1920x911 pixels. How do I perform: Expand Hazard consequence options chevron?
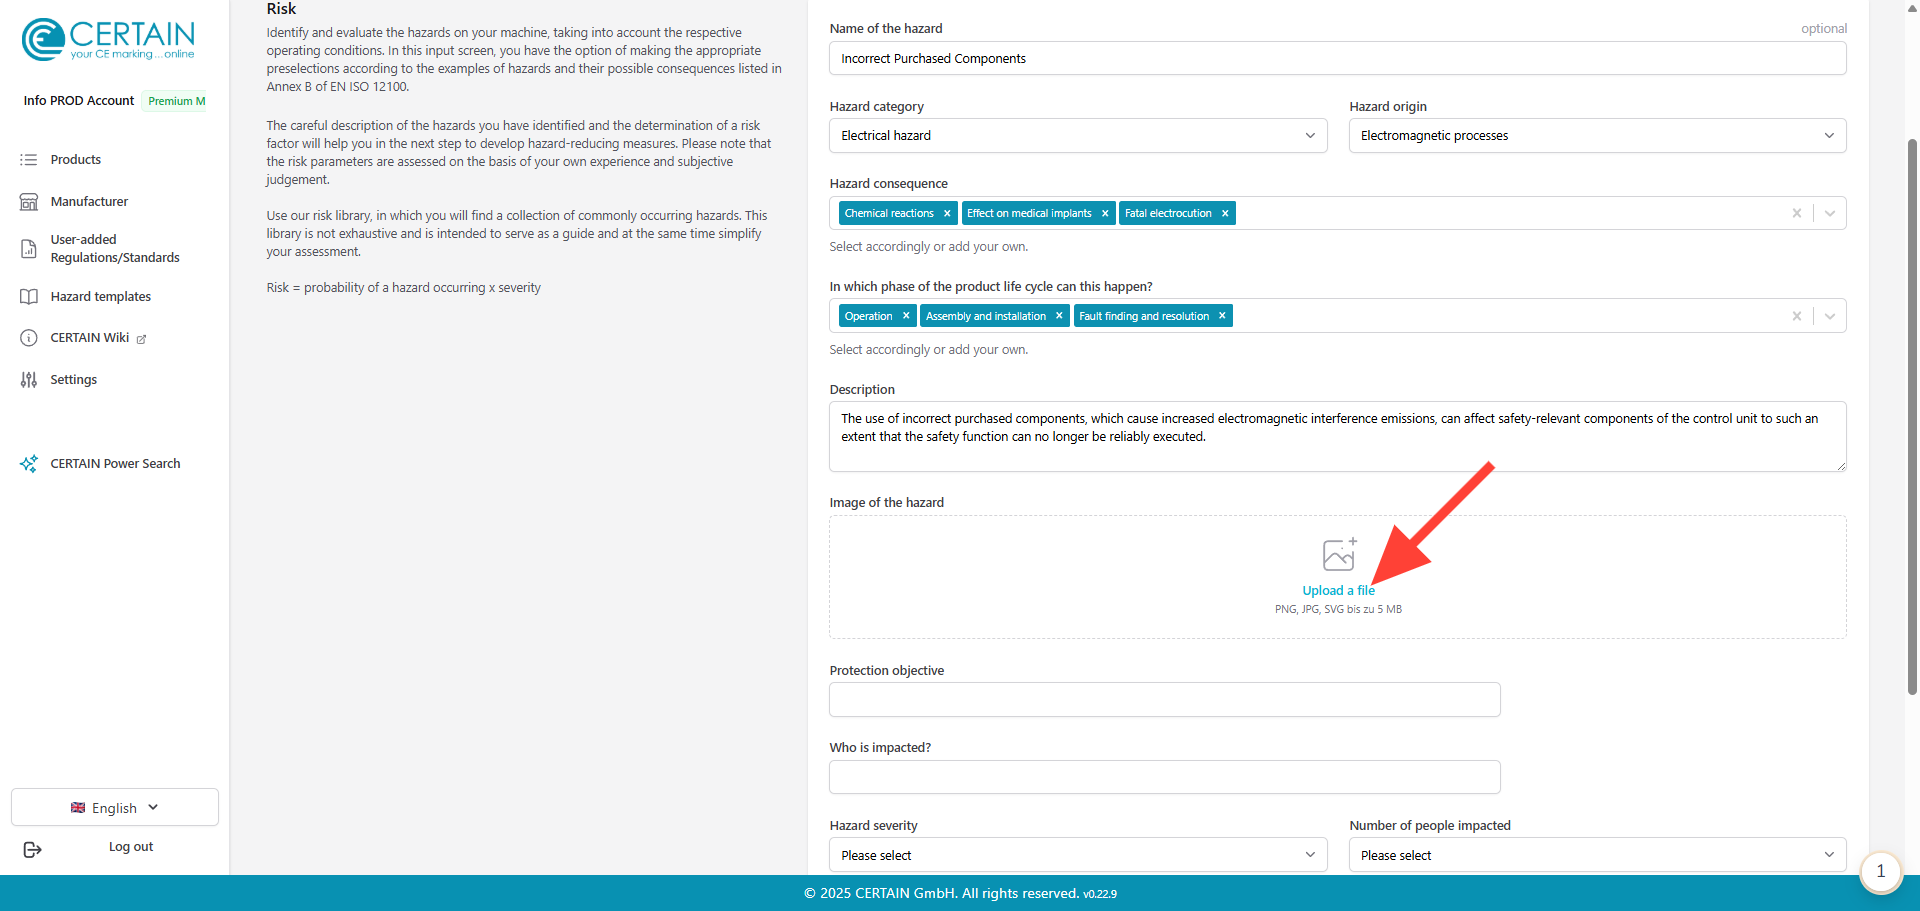pyautogui.click(x=1830, y=213)
